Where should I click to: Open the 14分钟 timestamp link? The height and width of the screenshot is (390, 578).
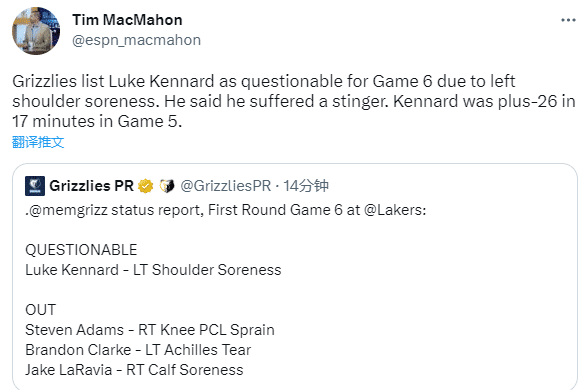click(x=306, y=186)
